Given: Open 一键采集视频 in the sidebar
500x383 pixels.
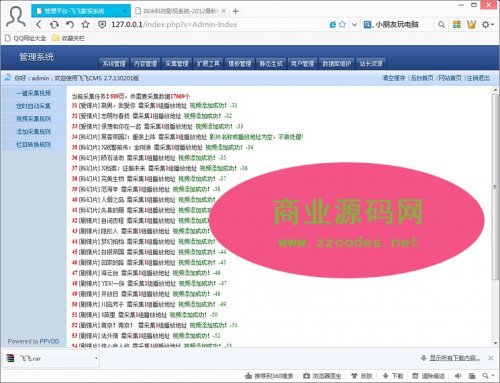Looking at the screenshot, I should pyautogui.click(x=33, y=93).
